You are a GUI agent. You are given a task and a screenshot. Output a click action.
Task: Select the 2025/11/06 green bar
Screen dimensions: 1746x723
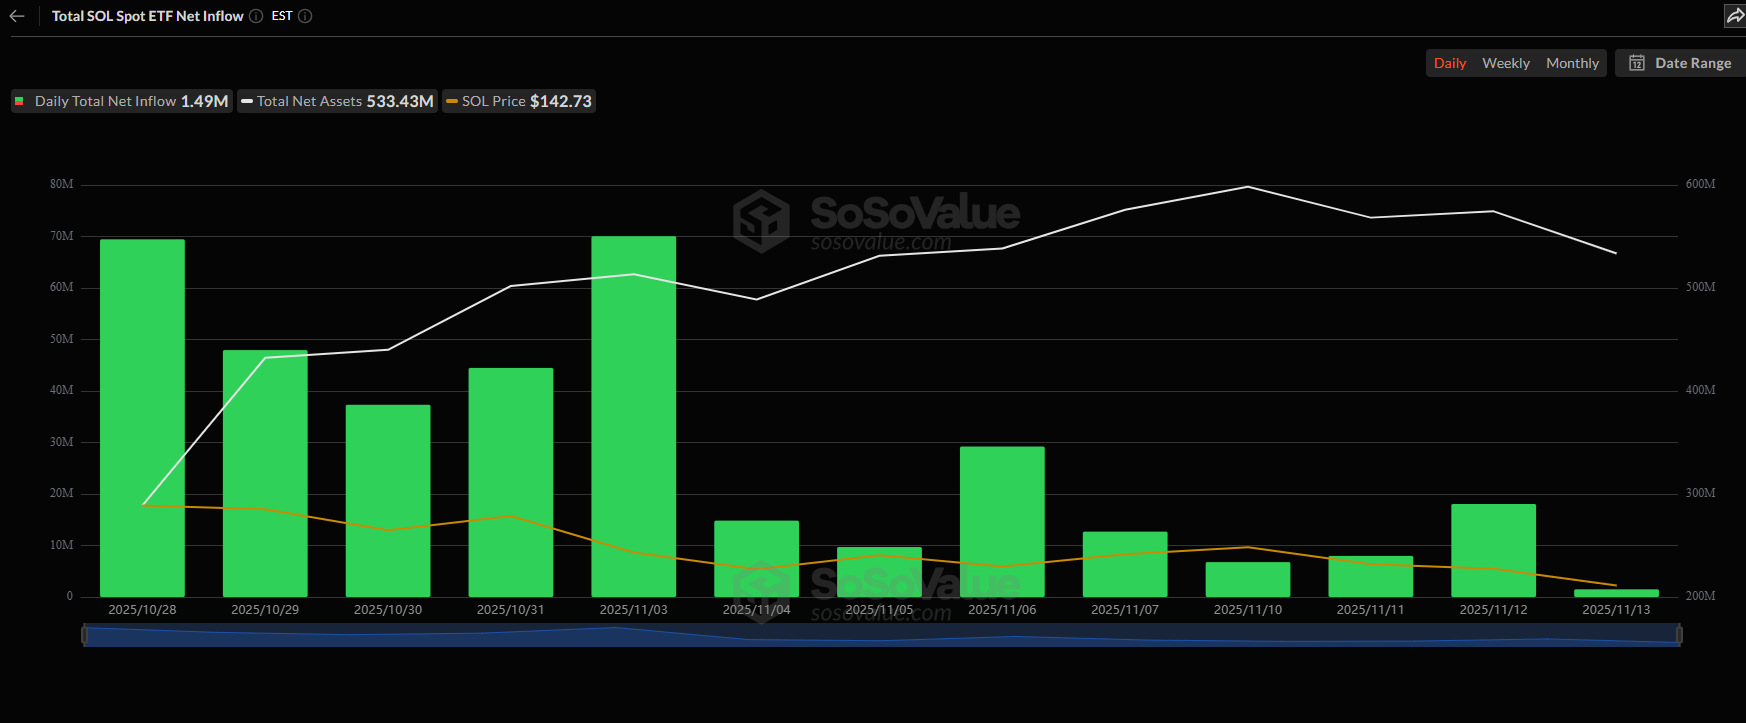coord(1002,521)
